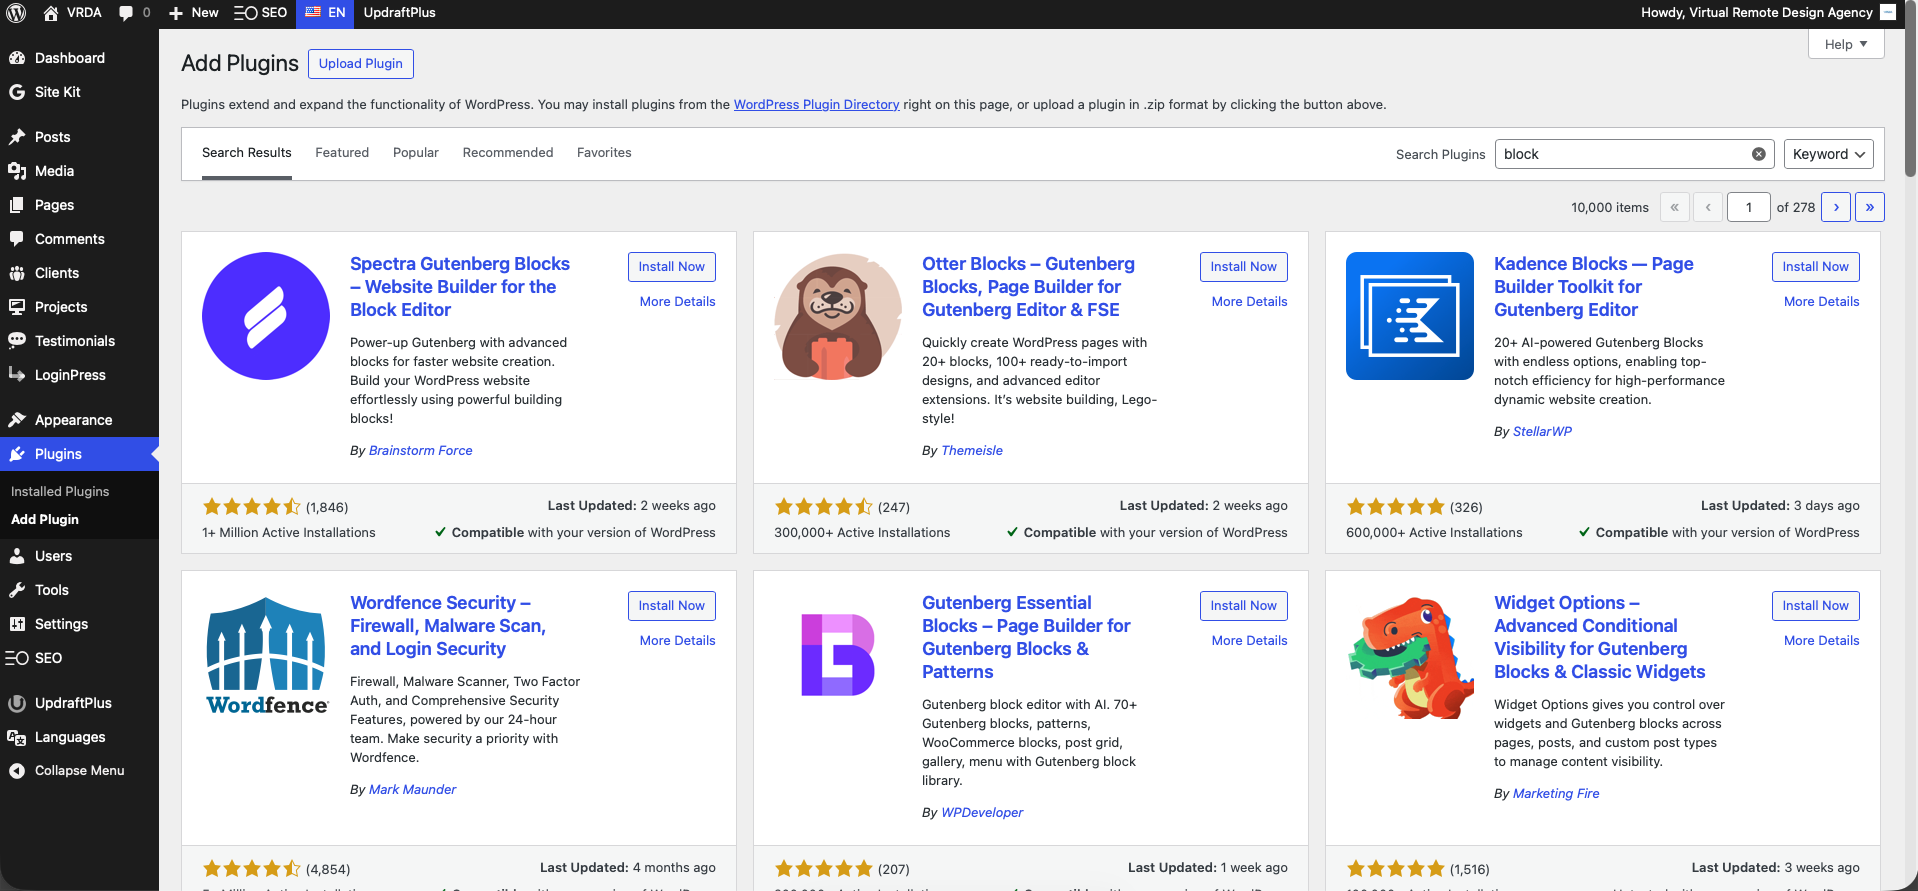Click the user avatar in admin bar
Screen dimensions: 1918x891
coord(1888,12)
